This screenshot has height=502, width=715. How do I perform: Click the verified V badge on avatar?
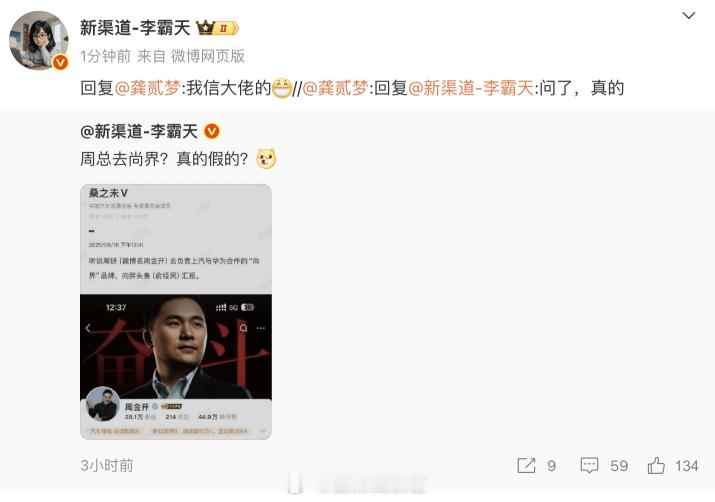[x=60, y=62]
